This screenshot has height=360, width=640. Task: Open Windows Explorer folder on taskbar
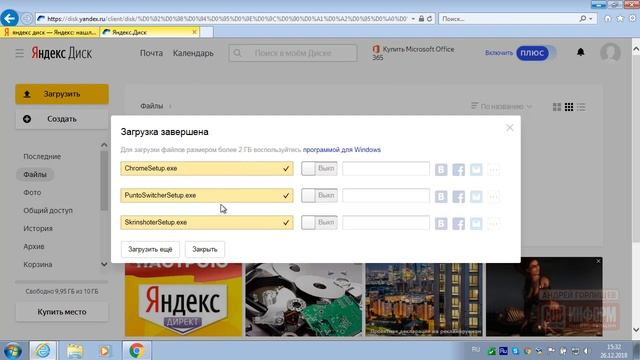pos(75,351)
